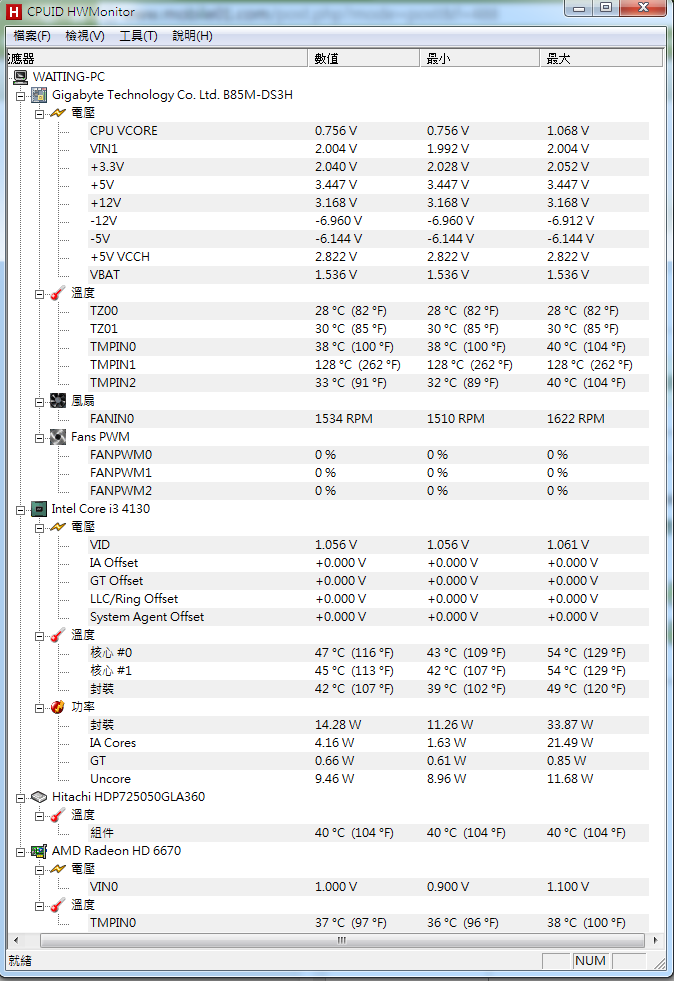Image resolution: width=677 pixels, height=981 pixels.
Task: Click the thermometer icon under Hitachi drive
Action: pos(58,815)
